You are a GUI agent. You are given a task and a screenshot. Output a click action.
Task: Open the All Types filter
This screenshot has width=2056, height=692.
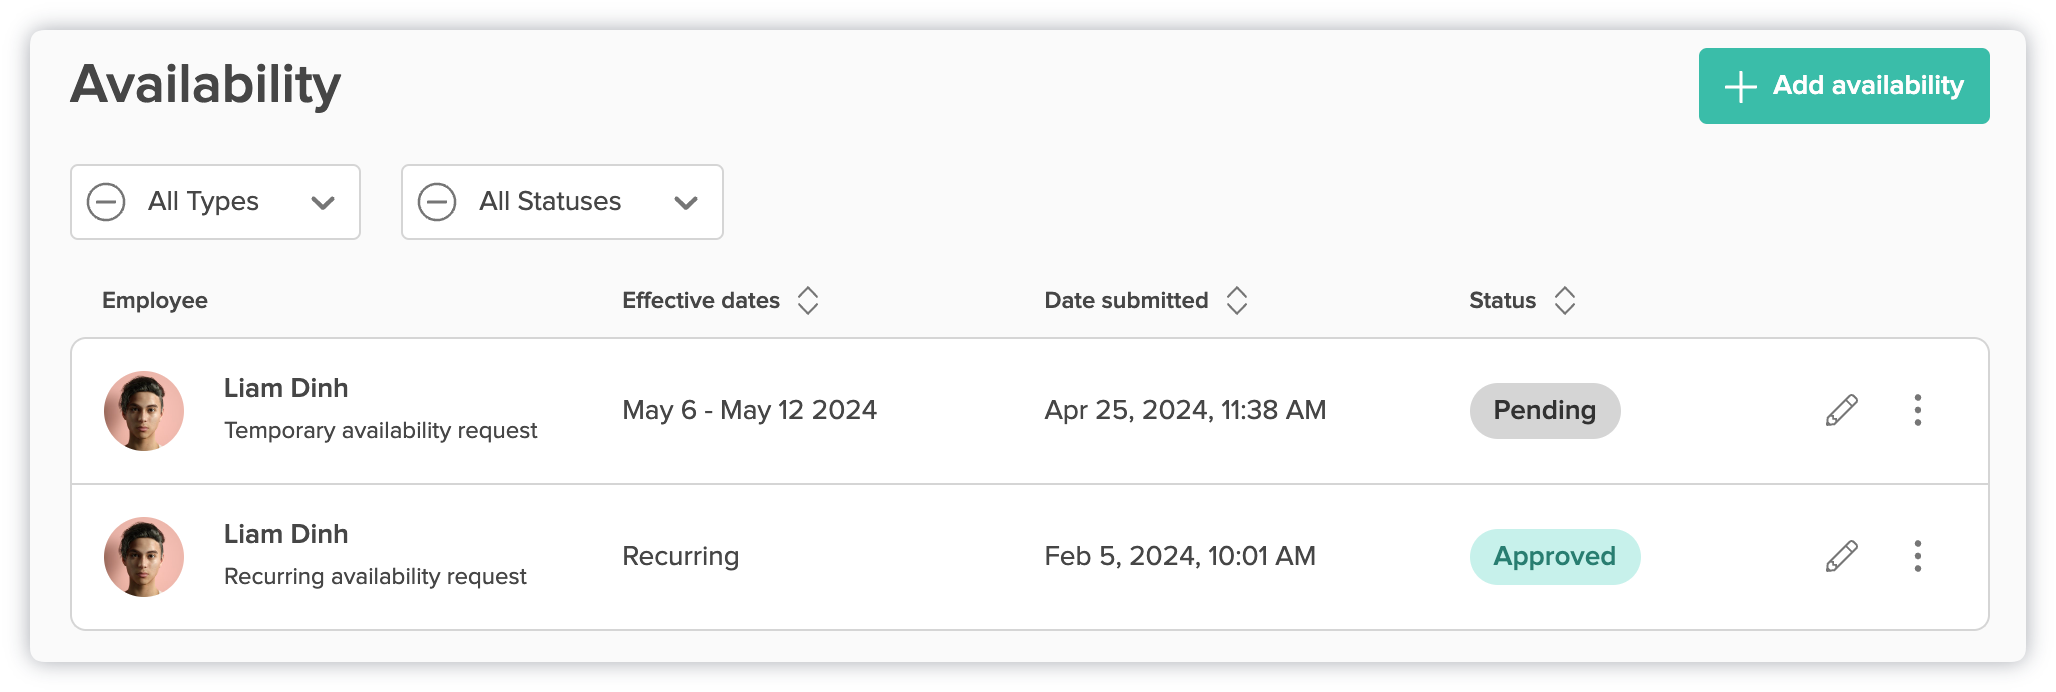point(215,202)
